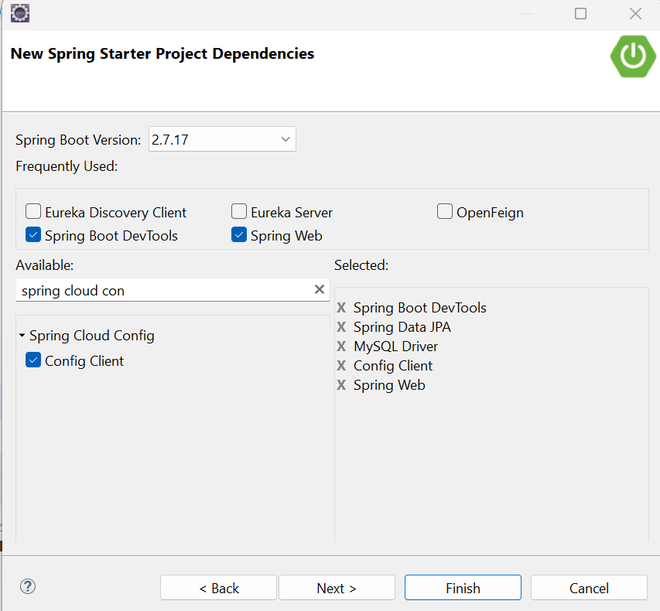Check the Eureka Server option
This screenshot has width=660, height=611.
point(239,212)
